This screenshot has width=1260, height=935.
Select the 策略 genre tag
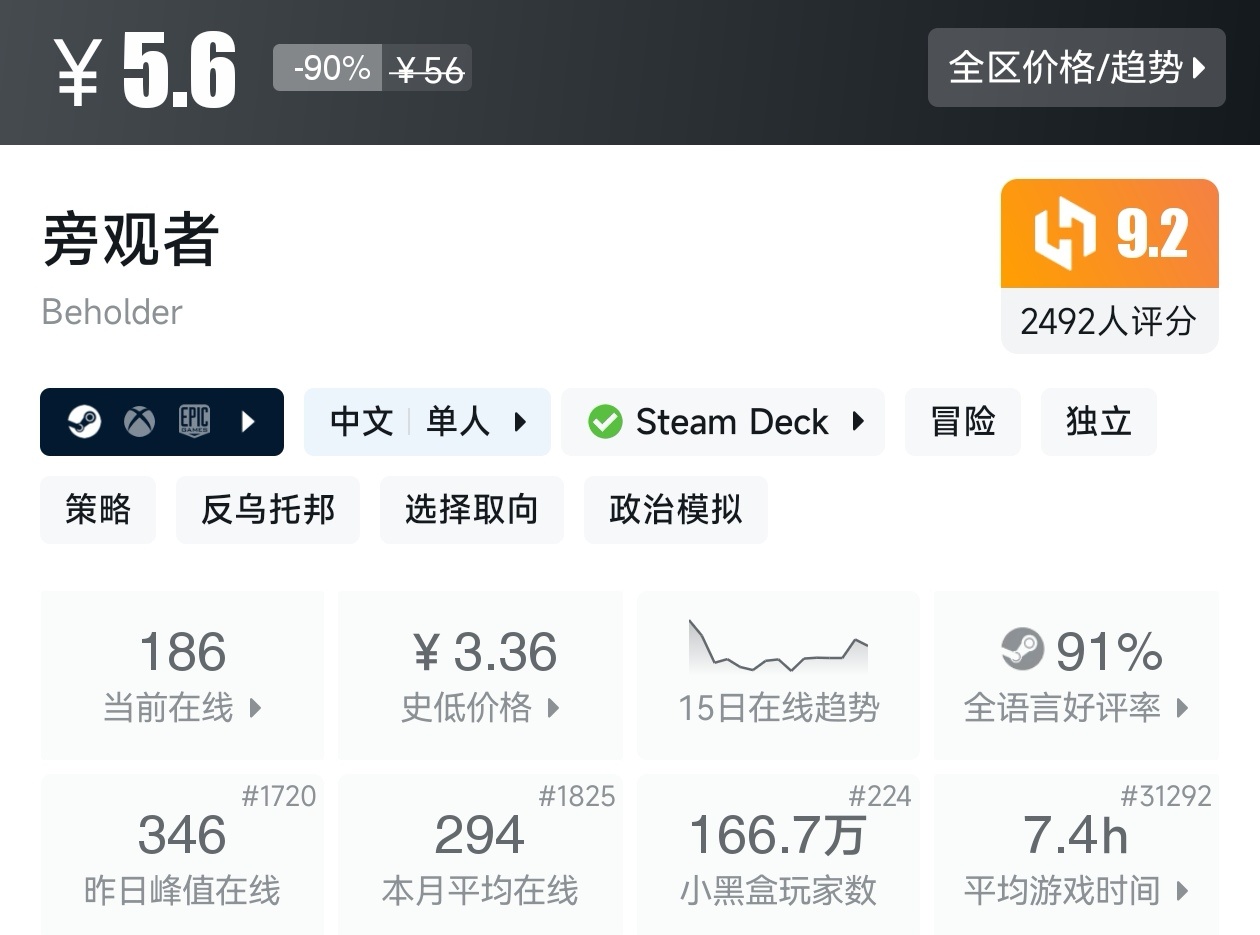point(98,510)
